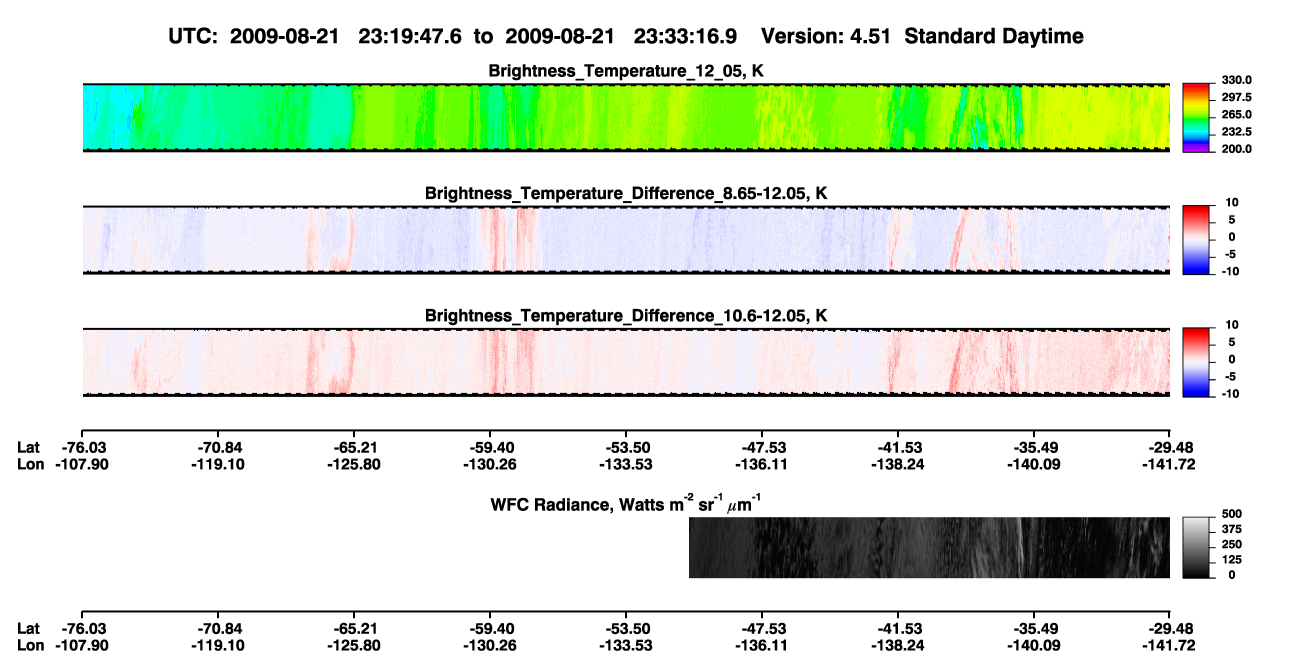Click longitude -140.09 on the upper axis
This screenshot has height=667, width=1300.
(1034, 464)
